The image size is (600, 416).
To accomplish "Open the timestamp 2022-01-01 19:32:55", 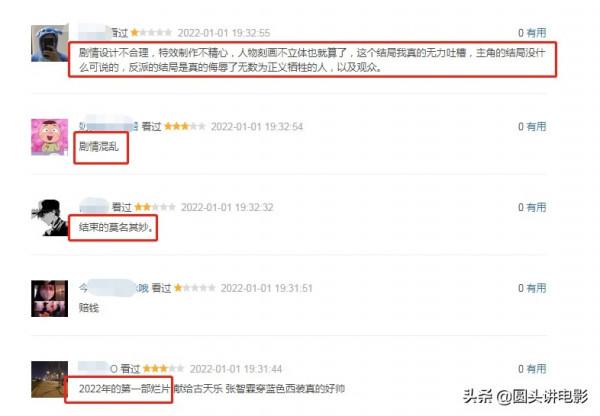I will coord(224,33).
